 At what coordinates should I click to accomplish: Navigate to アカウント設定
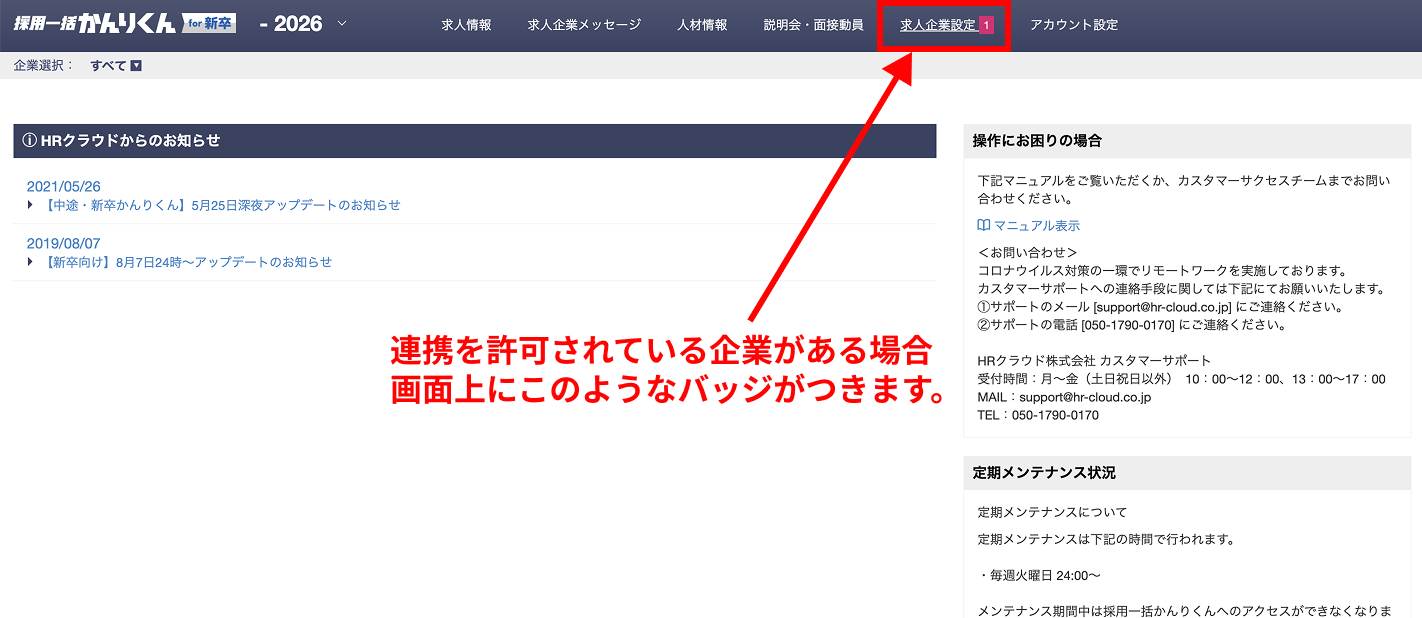[x=1074, y=25]
